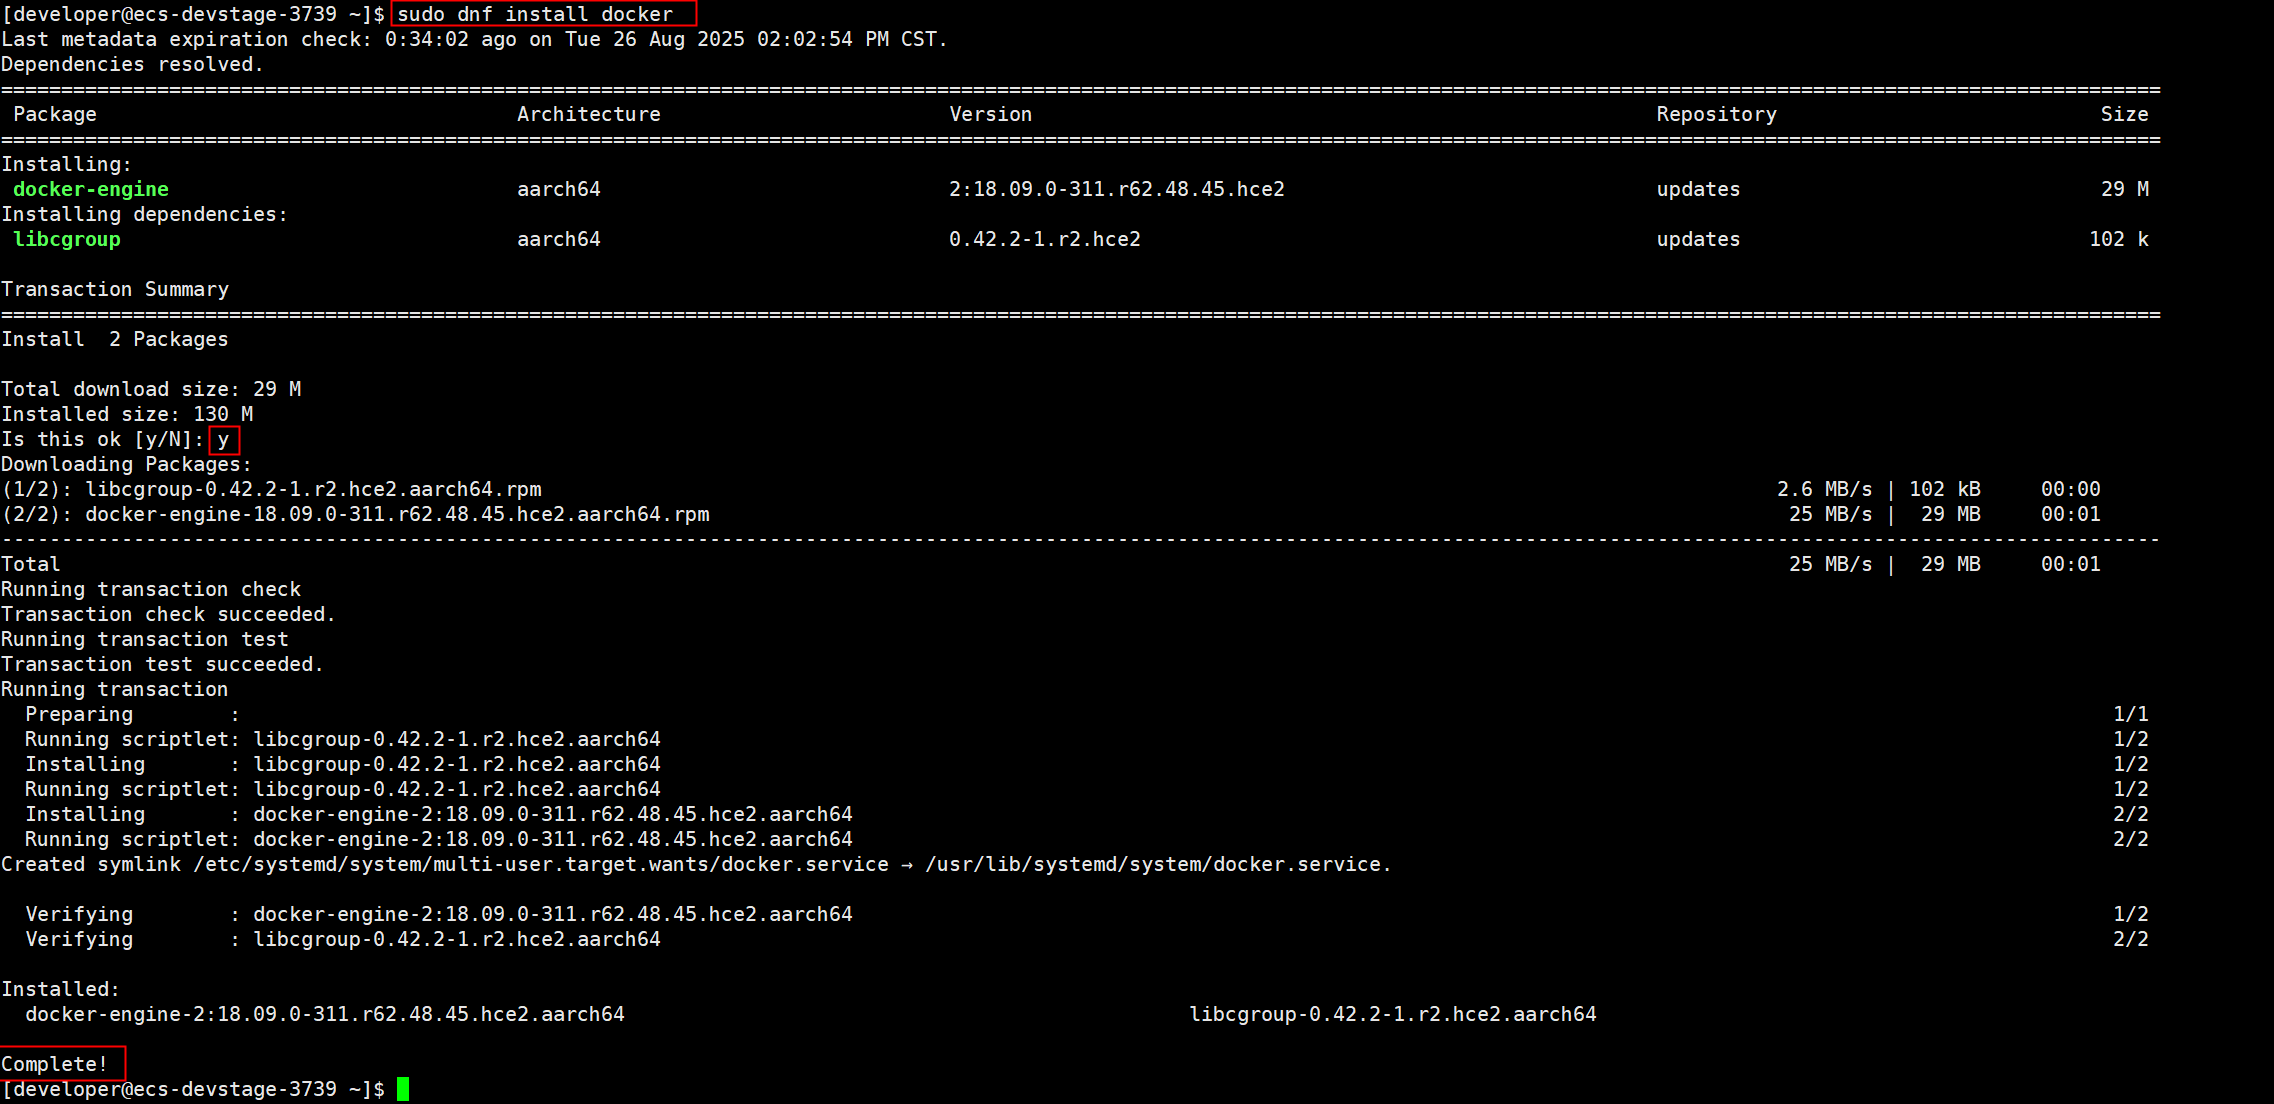
Task: Click the Repository column header
Action: 1716,114
